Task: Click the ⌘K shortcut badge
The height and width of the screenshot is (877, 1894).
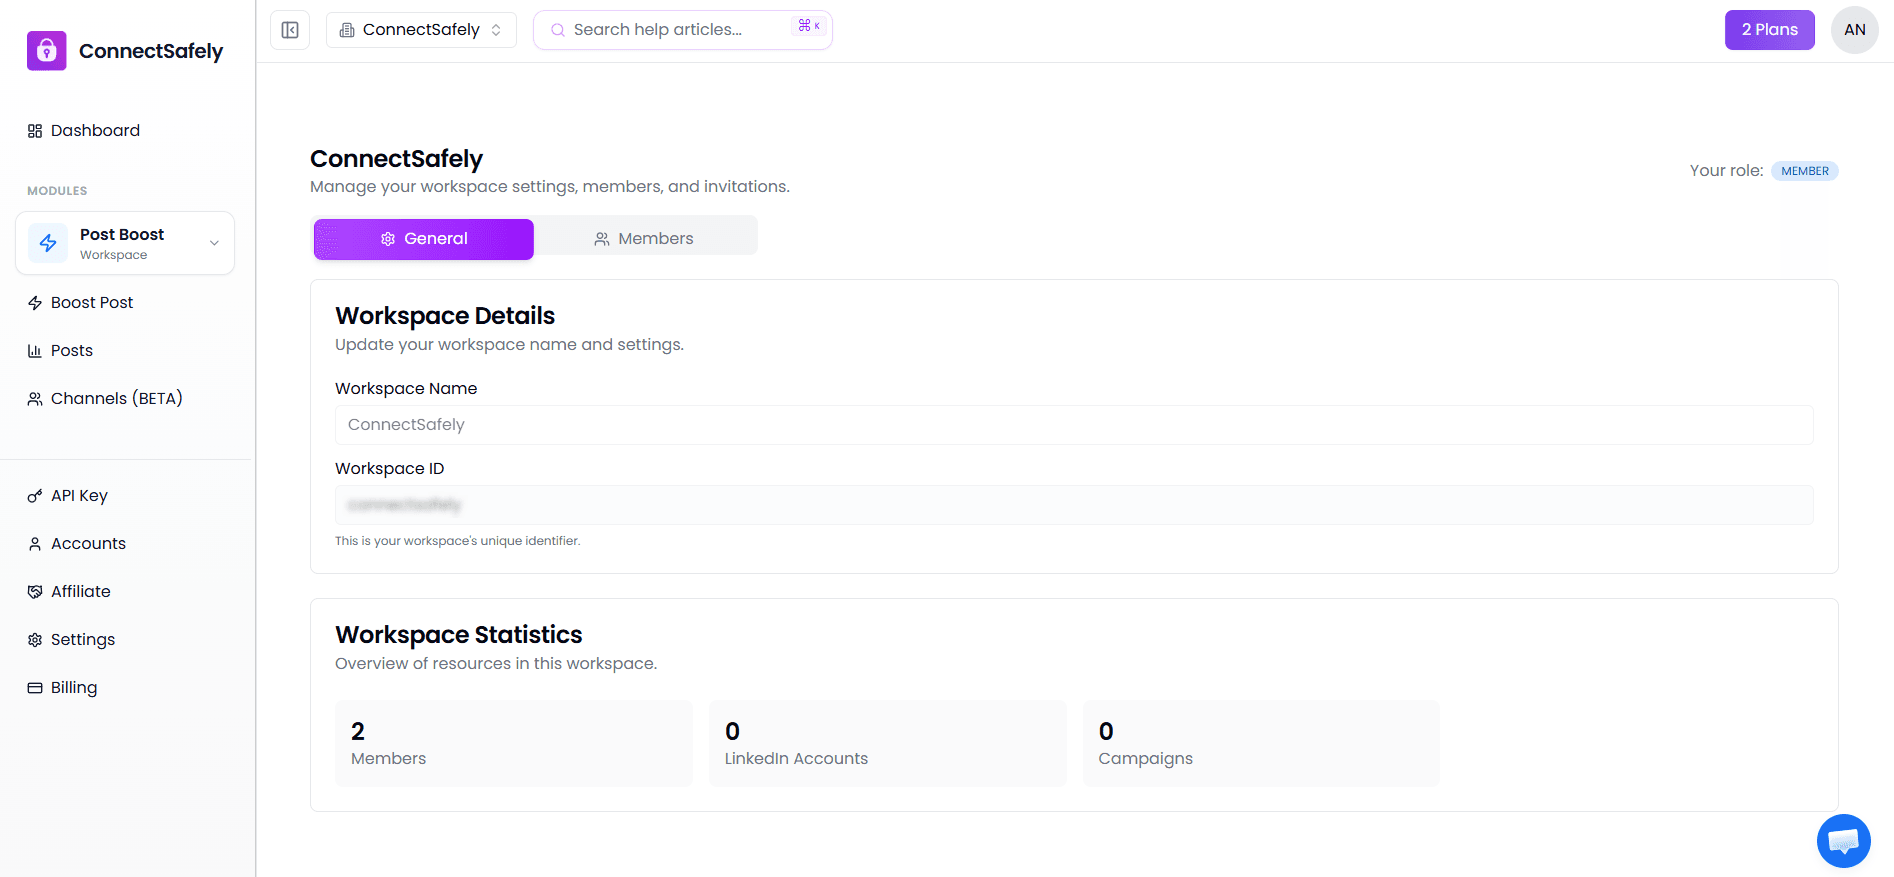Action: 809,26
